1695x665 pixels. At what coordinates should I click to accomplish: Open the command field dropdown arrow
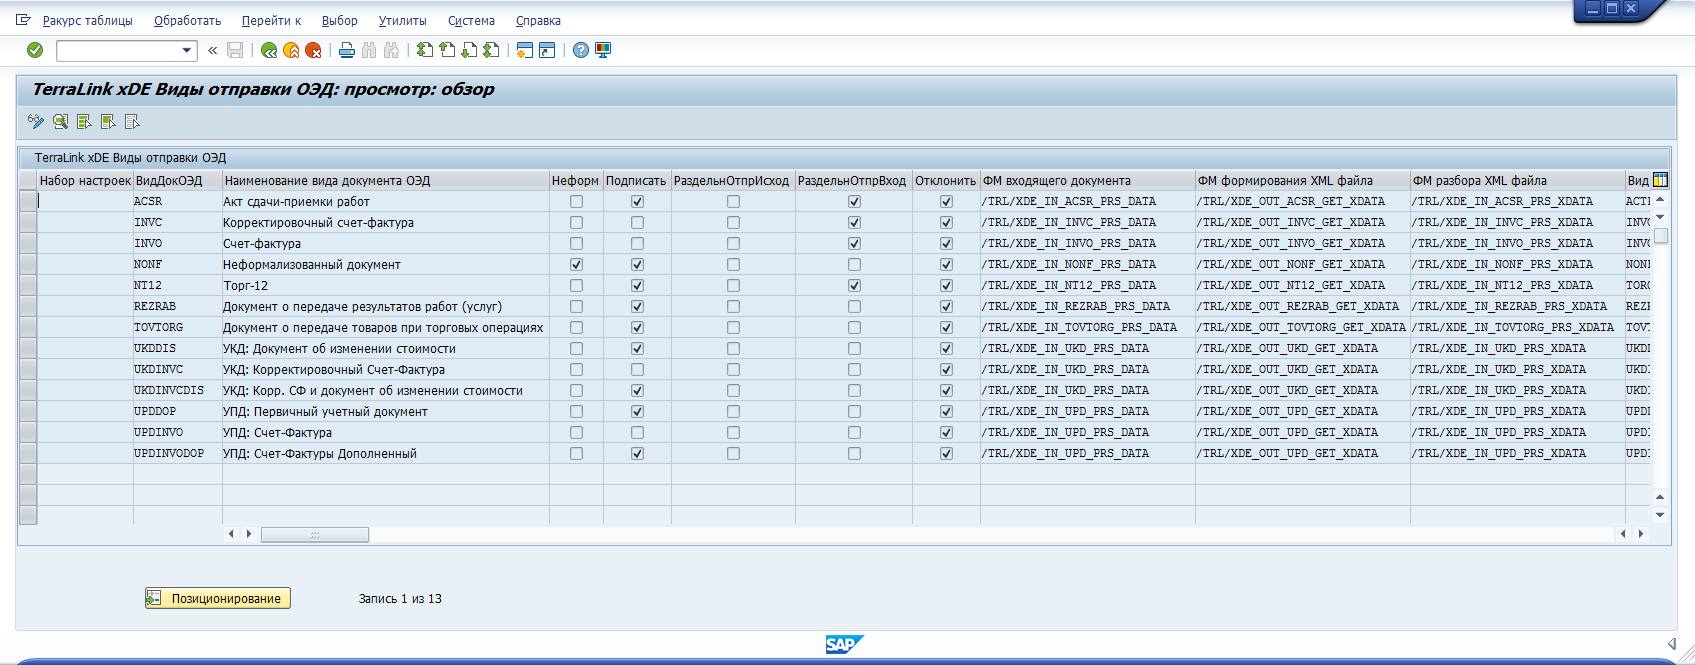click(x=186, y=50)
